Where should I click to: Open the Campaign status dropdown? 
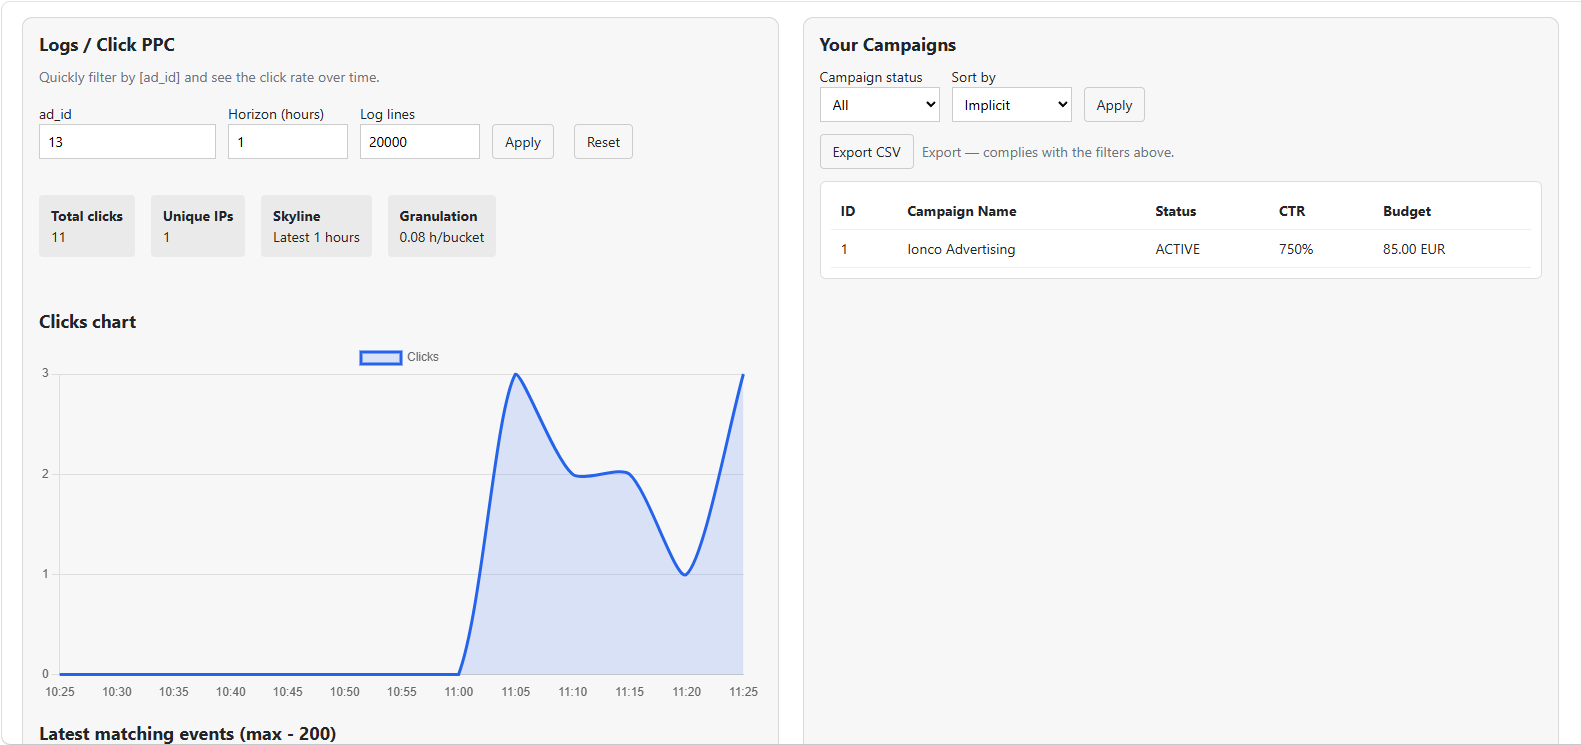880,105
